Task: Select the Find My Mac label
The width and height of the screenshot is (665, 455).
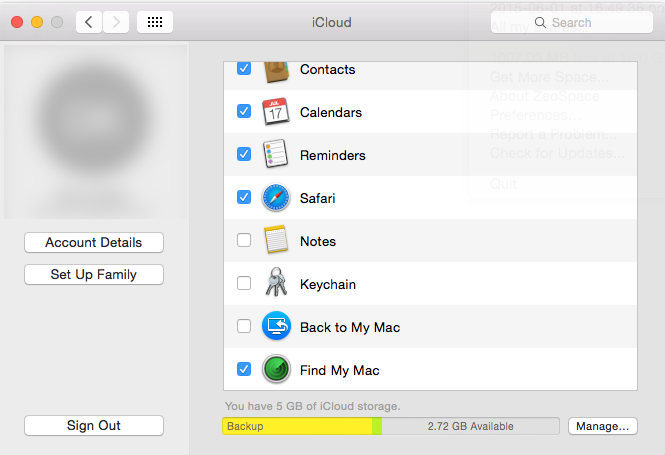Action: [x=340, y=370]
